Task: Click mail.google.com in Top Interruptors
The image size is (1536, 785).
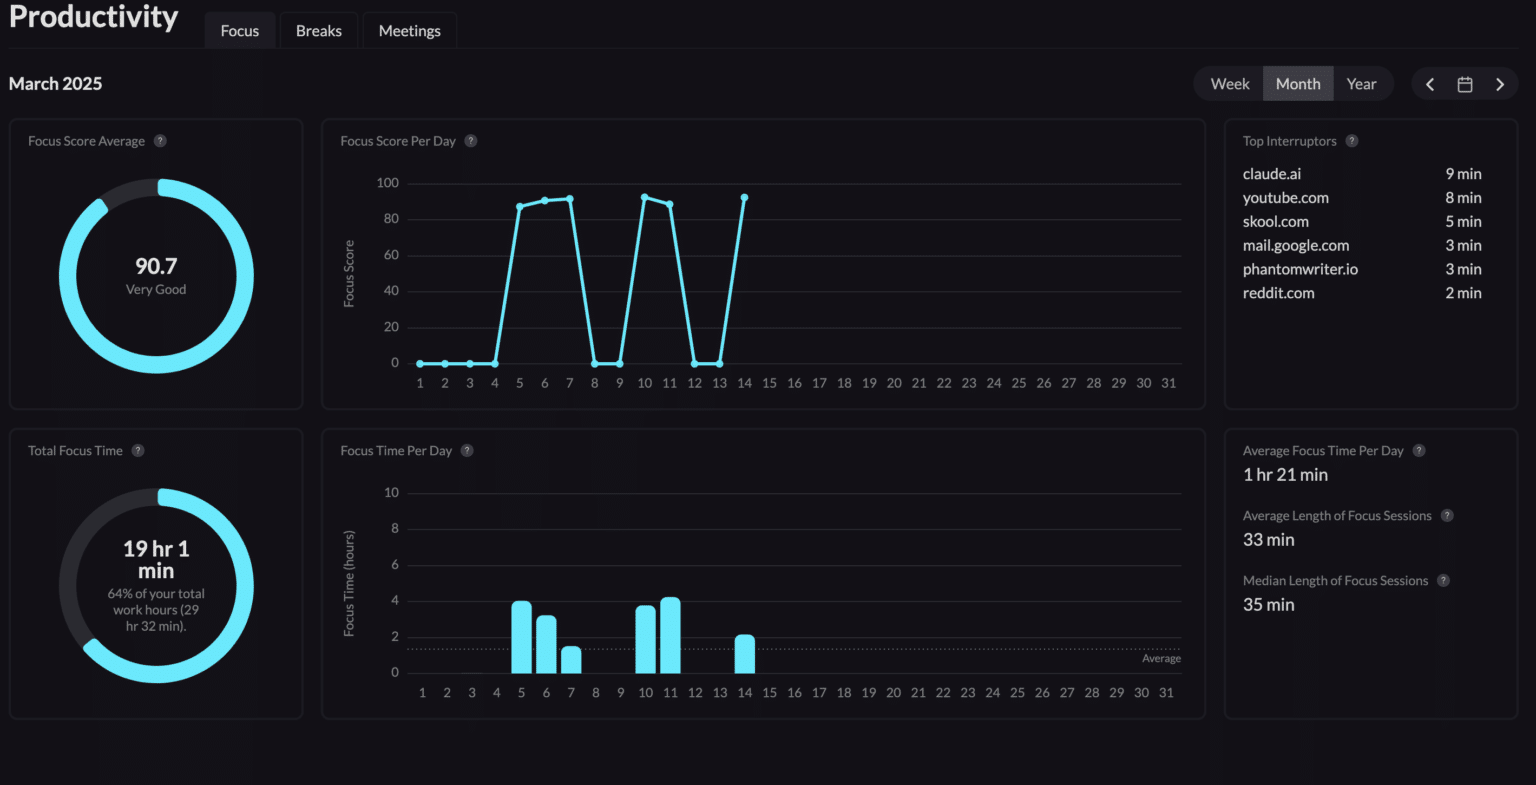Action: click(1296, 246)
